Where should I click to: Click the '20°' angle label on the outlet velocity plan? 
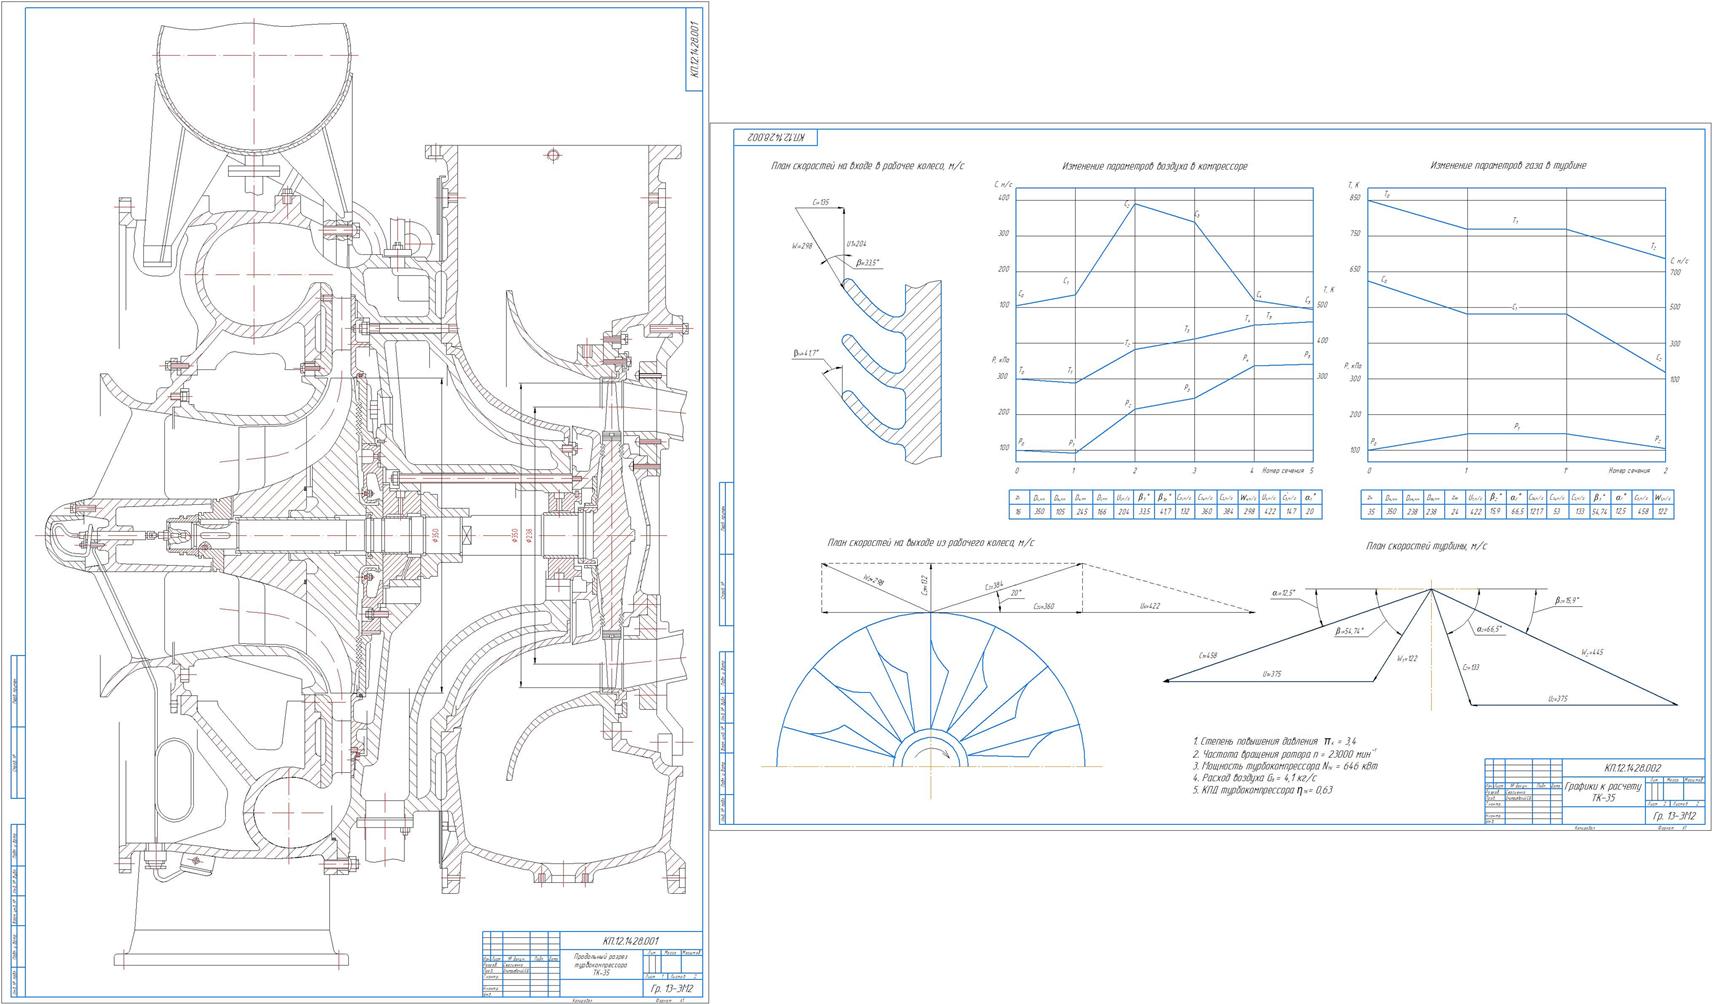point(1016,593)
